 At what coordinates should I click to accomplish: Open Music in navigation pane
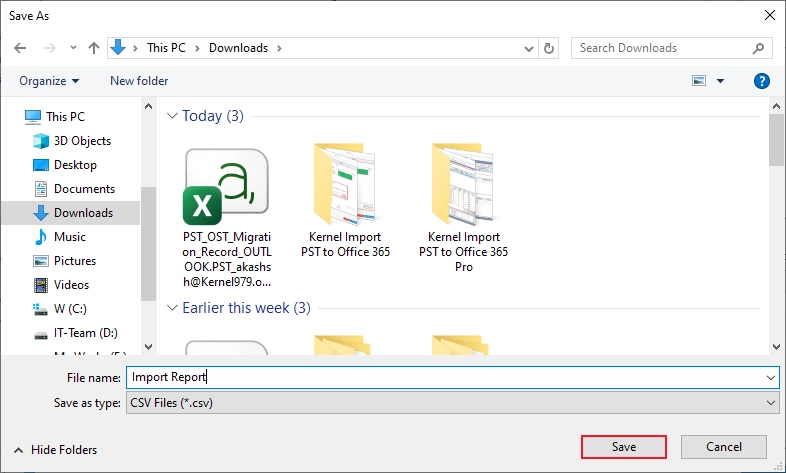pos(59,237)
